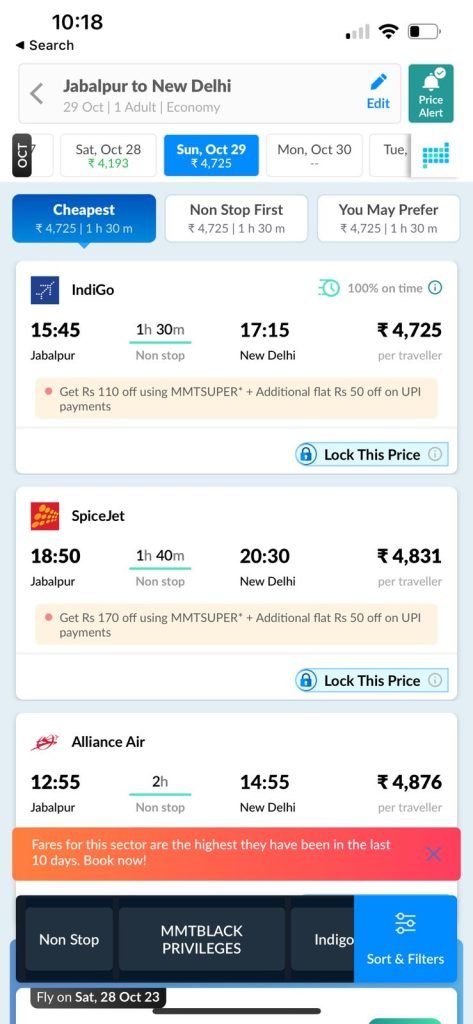Image resolution: width=473 pixels, height=1024 pixels.
Task: Select the Sat, Oct 28 date
Action: [x=108, y=155]
